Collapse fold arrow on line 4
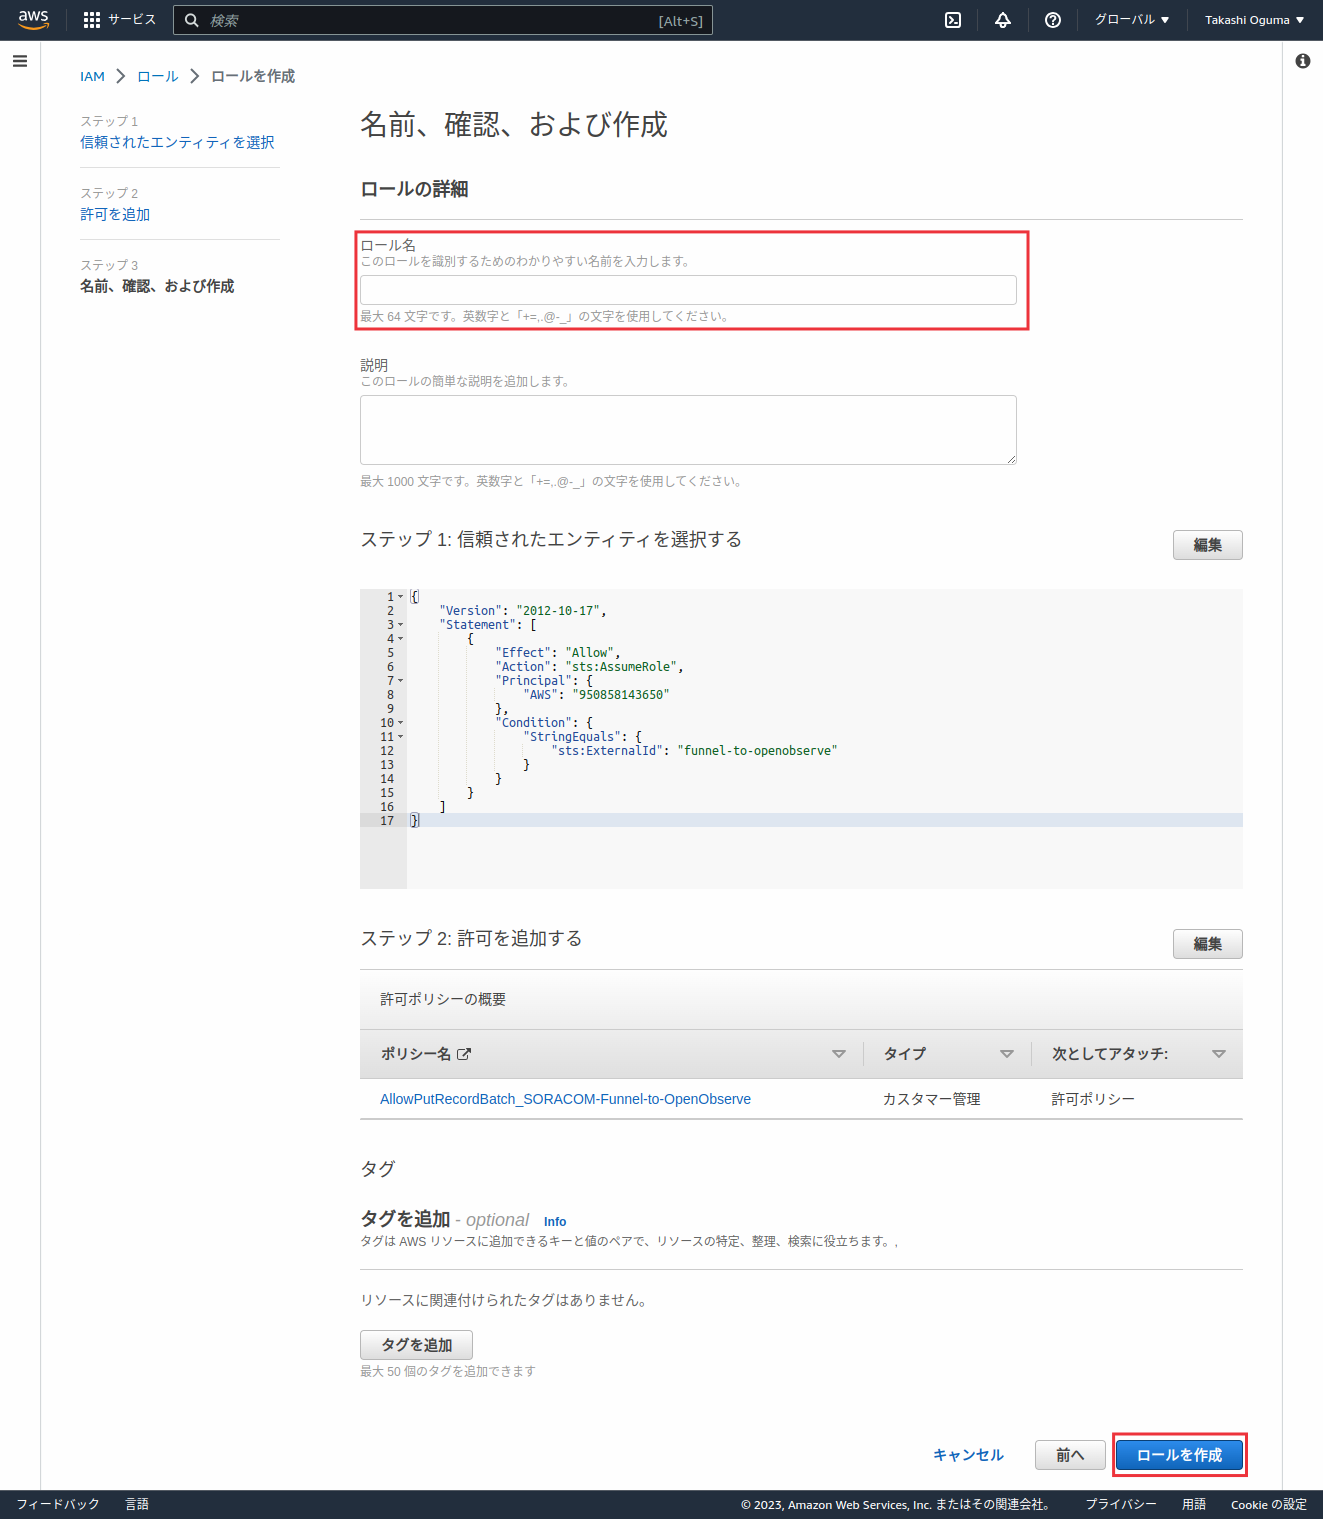The width and height of the screenshot is (1323, 1519). [x=401, y=639]
